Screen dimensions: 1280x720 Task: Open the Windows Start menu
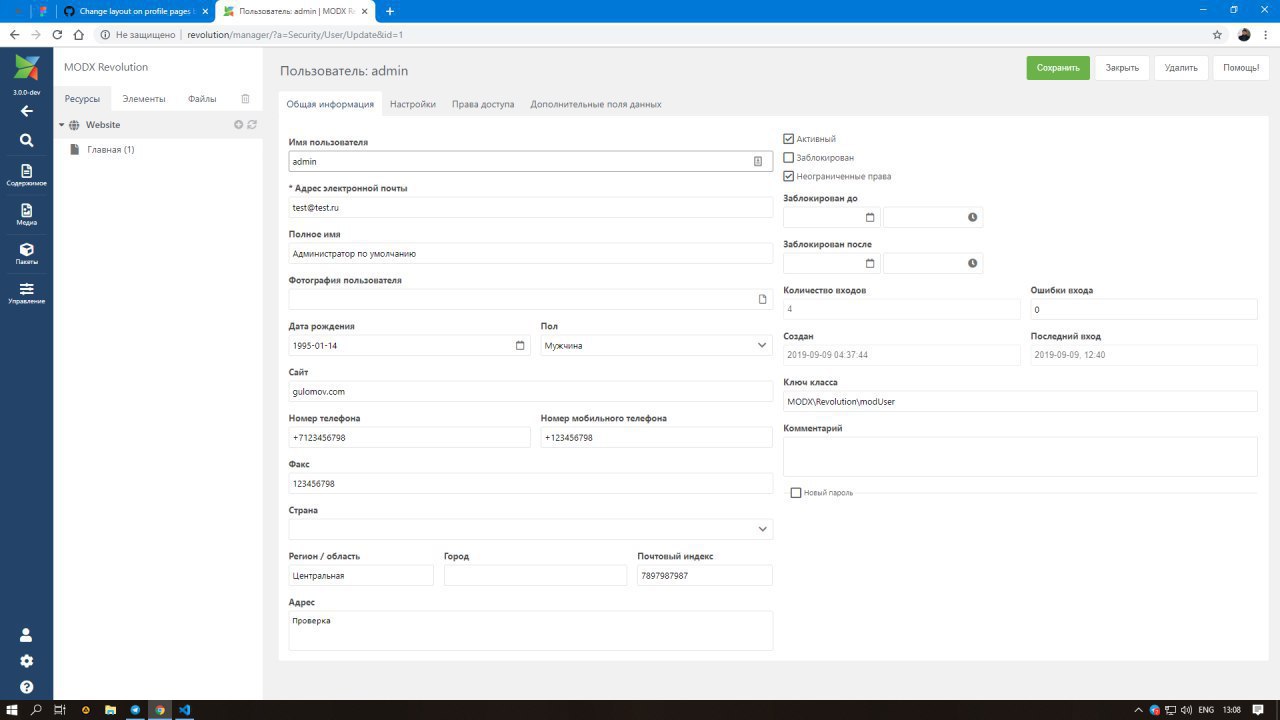[13, 710]
